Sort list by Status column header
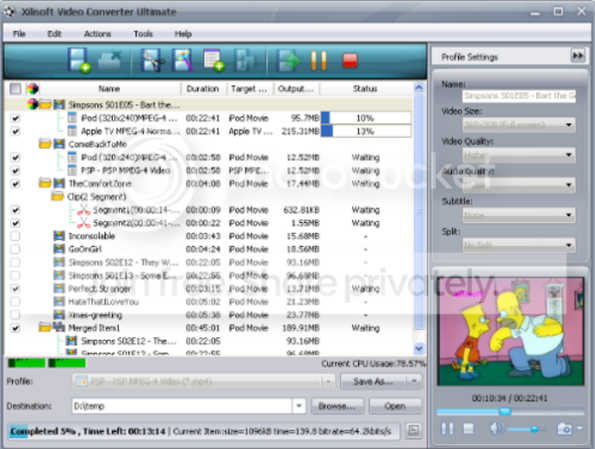This screenshot has height=449, width=595. (365, 89)
